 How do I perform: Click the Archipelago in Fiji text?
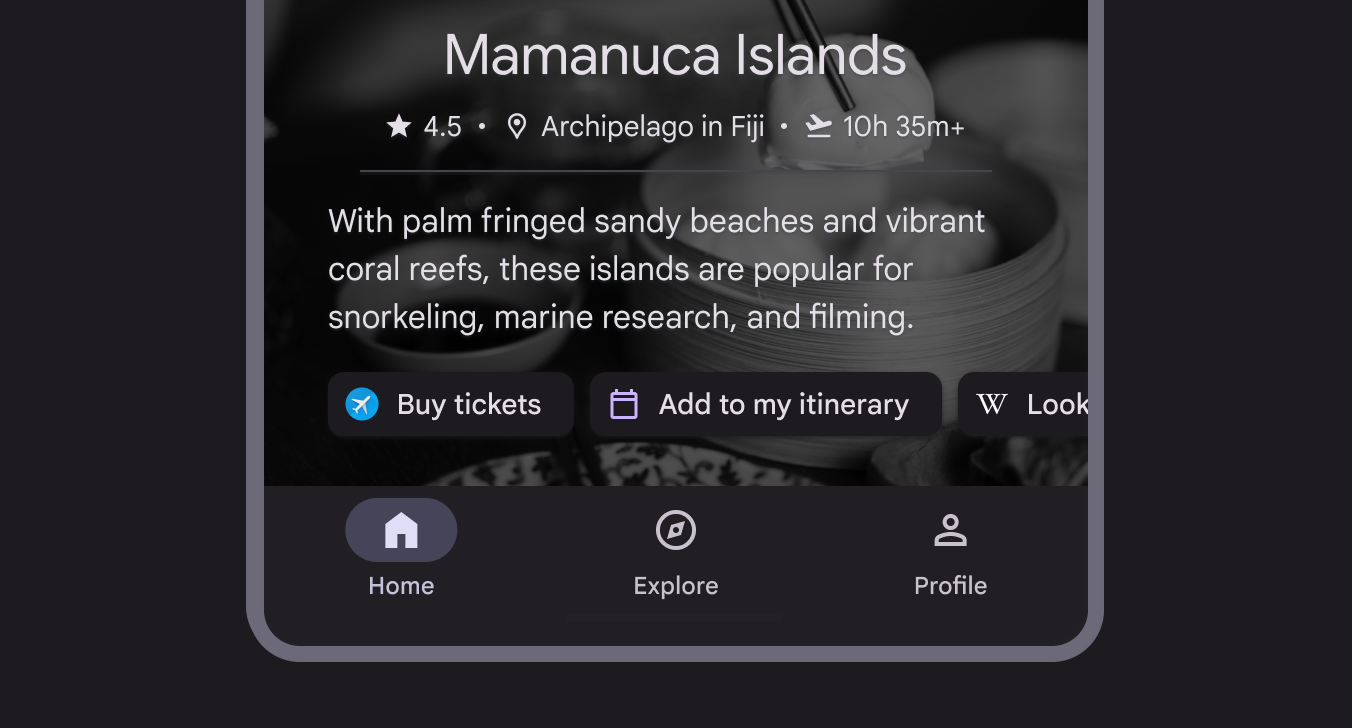coord(652,127)
